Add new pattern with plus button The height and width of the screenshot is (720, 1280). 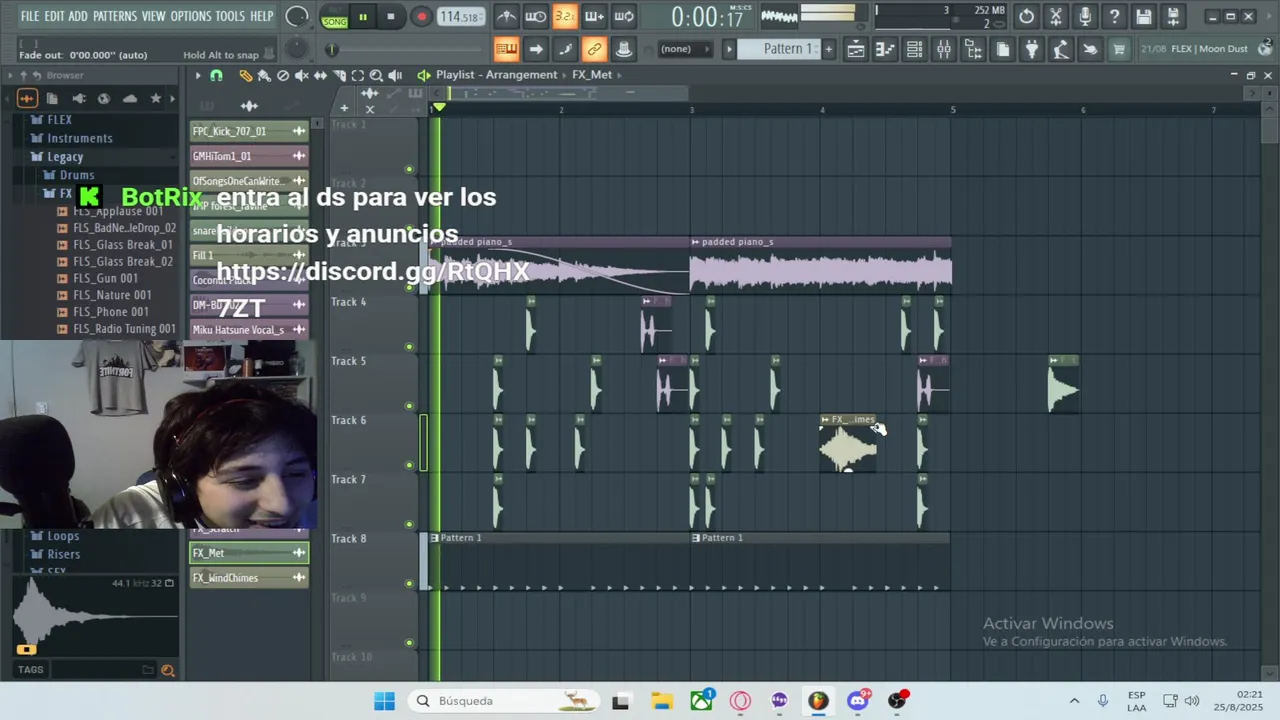coord(828,49)
